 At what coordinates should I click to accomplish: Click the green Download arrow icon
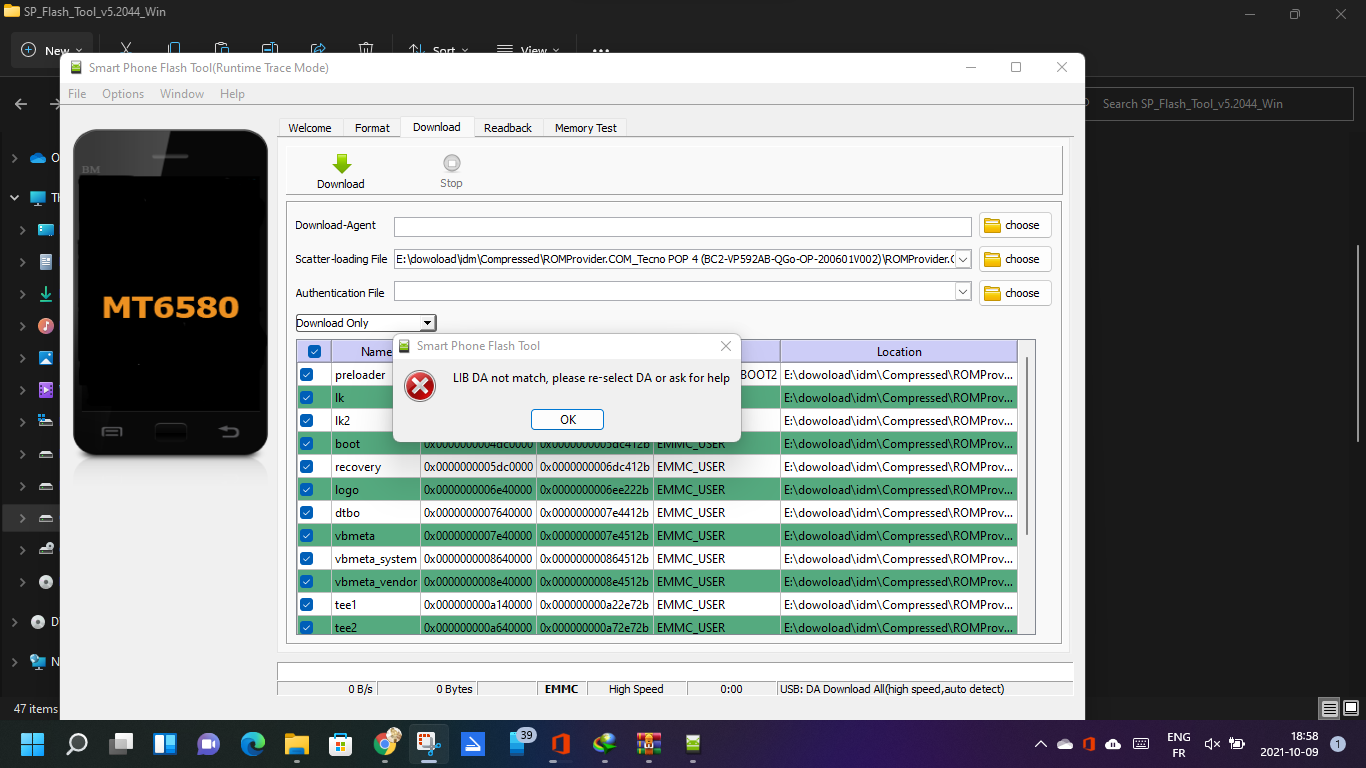tap(341, 164)
